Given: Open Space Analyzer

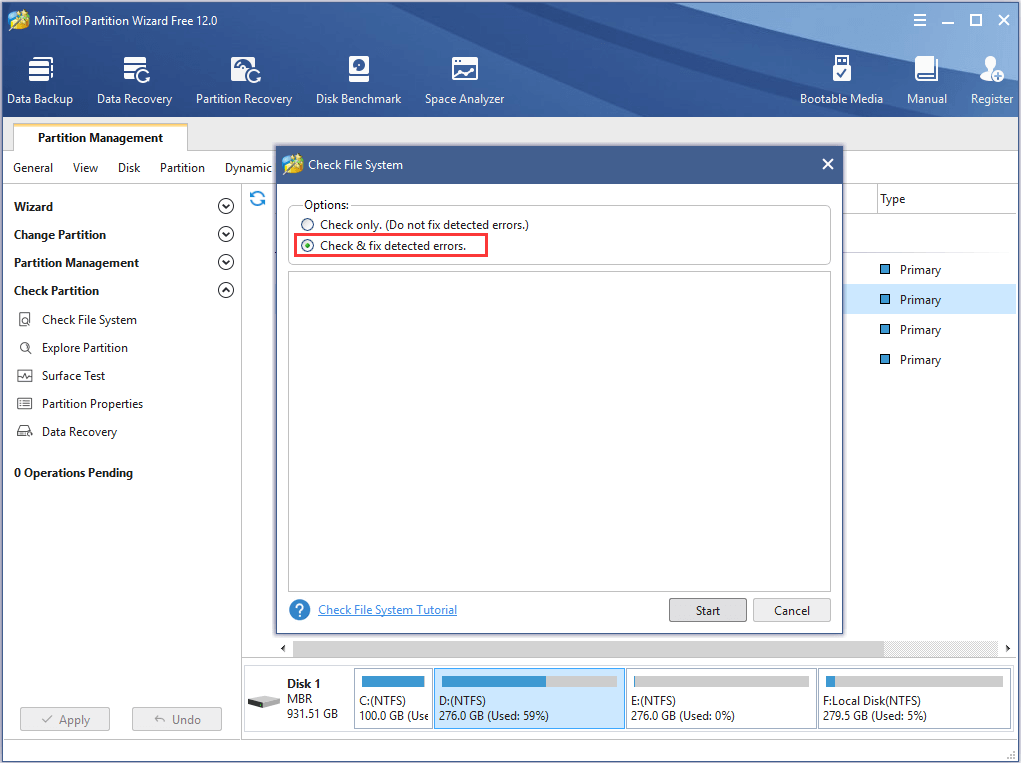Looking at the screenshot, I should click(464, 81).
